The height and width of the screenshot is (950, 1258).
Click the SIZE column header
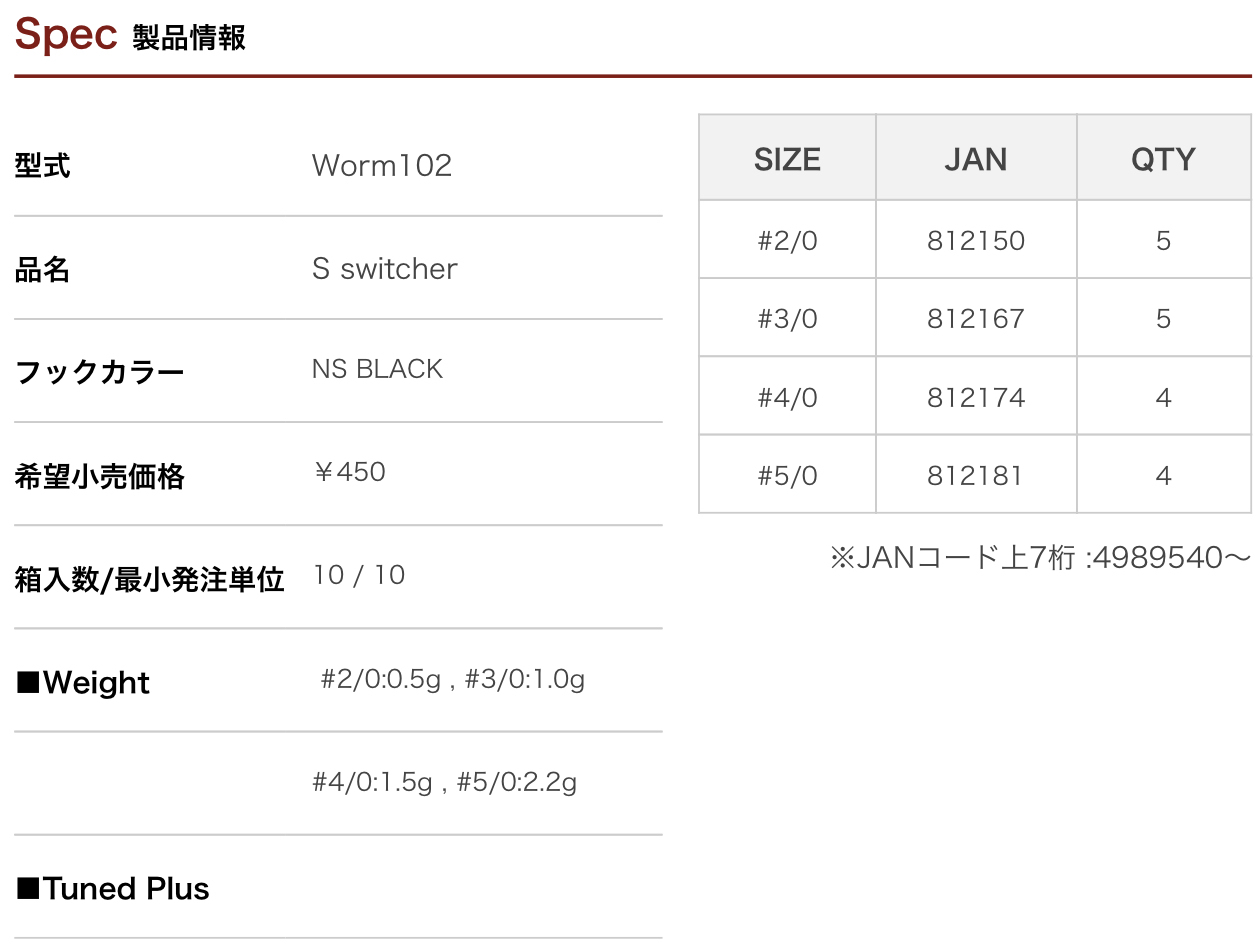(787, 159)
